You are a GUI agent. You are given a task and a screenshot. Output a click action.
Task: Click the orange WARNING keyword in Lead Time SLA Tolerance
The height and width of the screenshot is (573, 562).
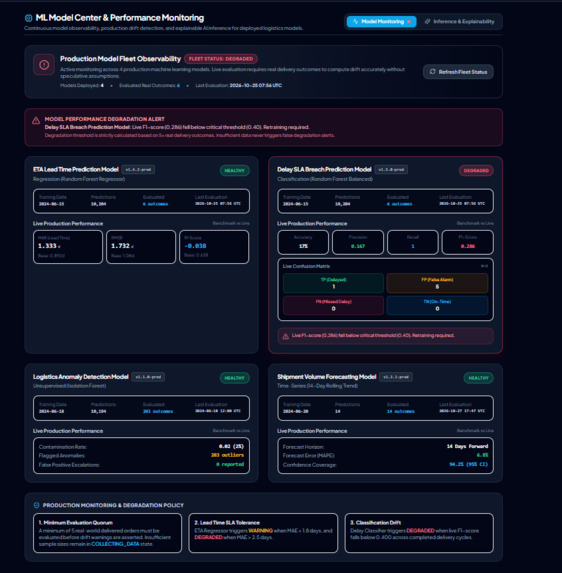[x=261, y=531]
